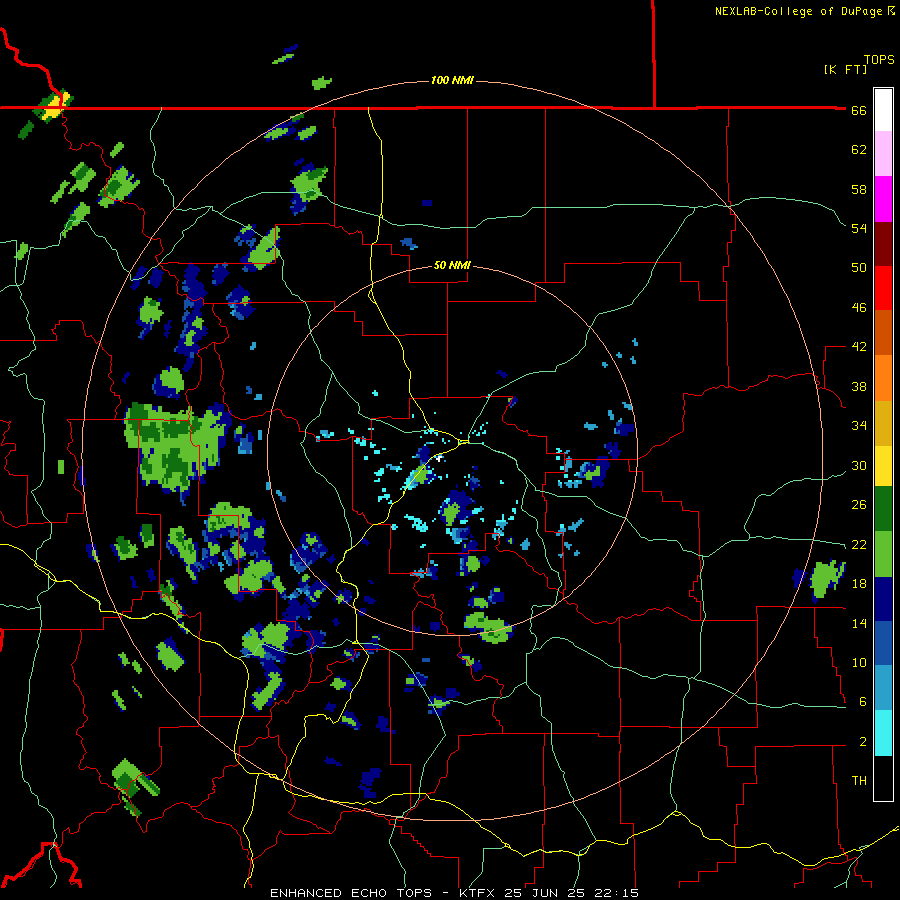Click the TOPS legend title
Screen dimensions: 900x900
879,60
